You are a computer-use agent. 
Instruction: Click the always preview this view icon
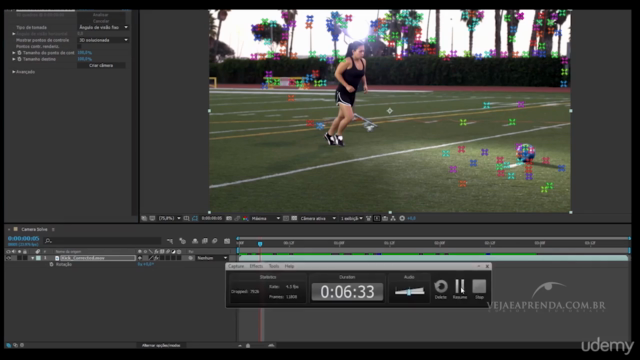pos(144,218)
